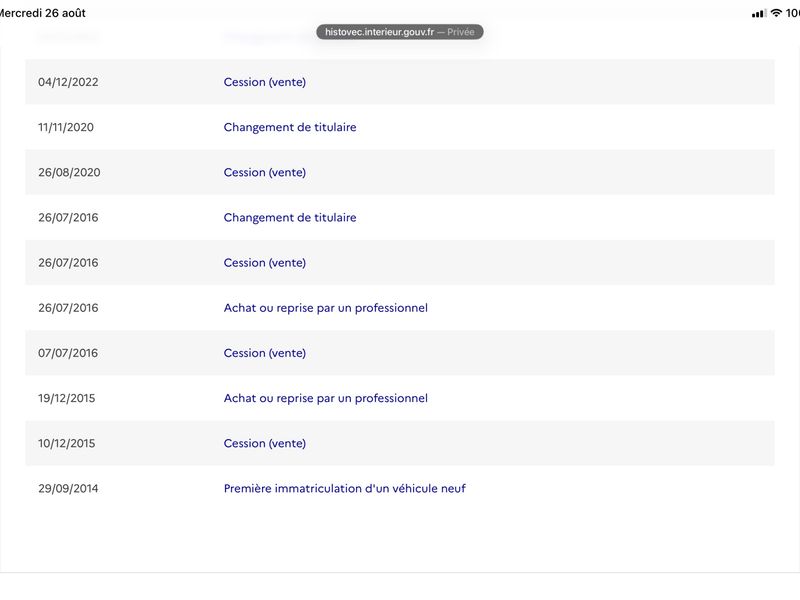800x600 pixels.
Task: Tap the cellular signal bars icon
Action: tap(759, 13)
